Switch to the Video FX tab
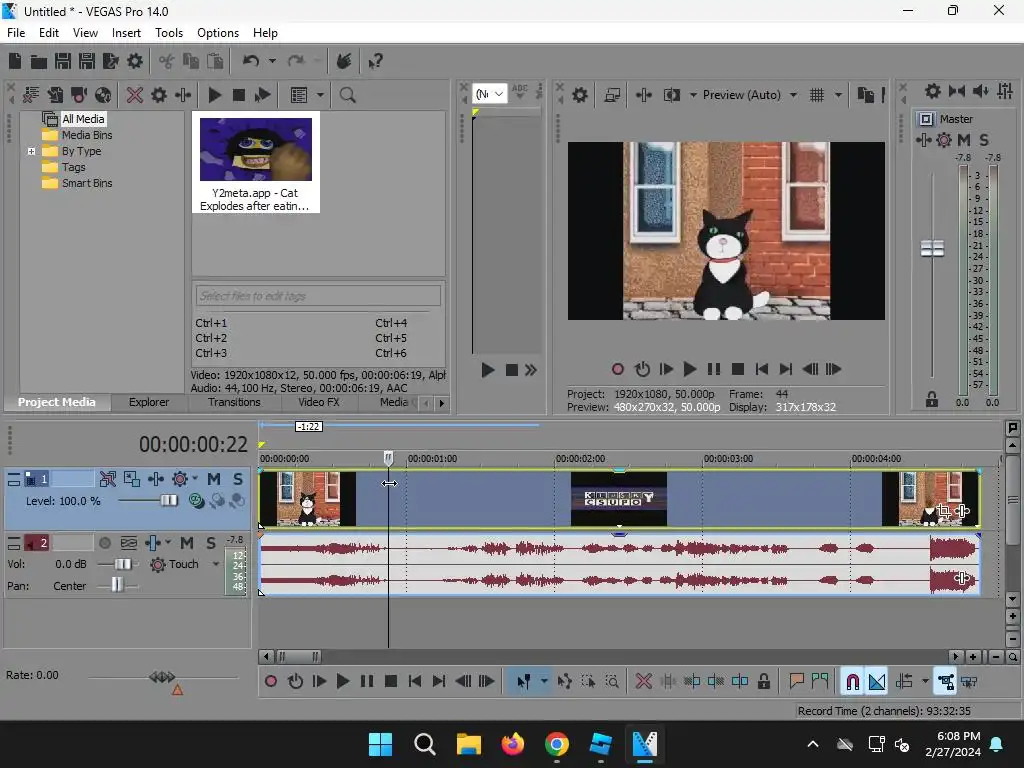The height and width of the screenshot is (768, 1024). 319,402
